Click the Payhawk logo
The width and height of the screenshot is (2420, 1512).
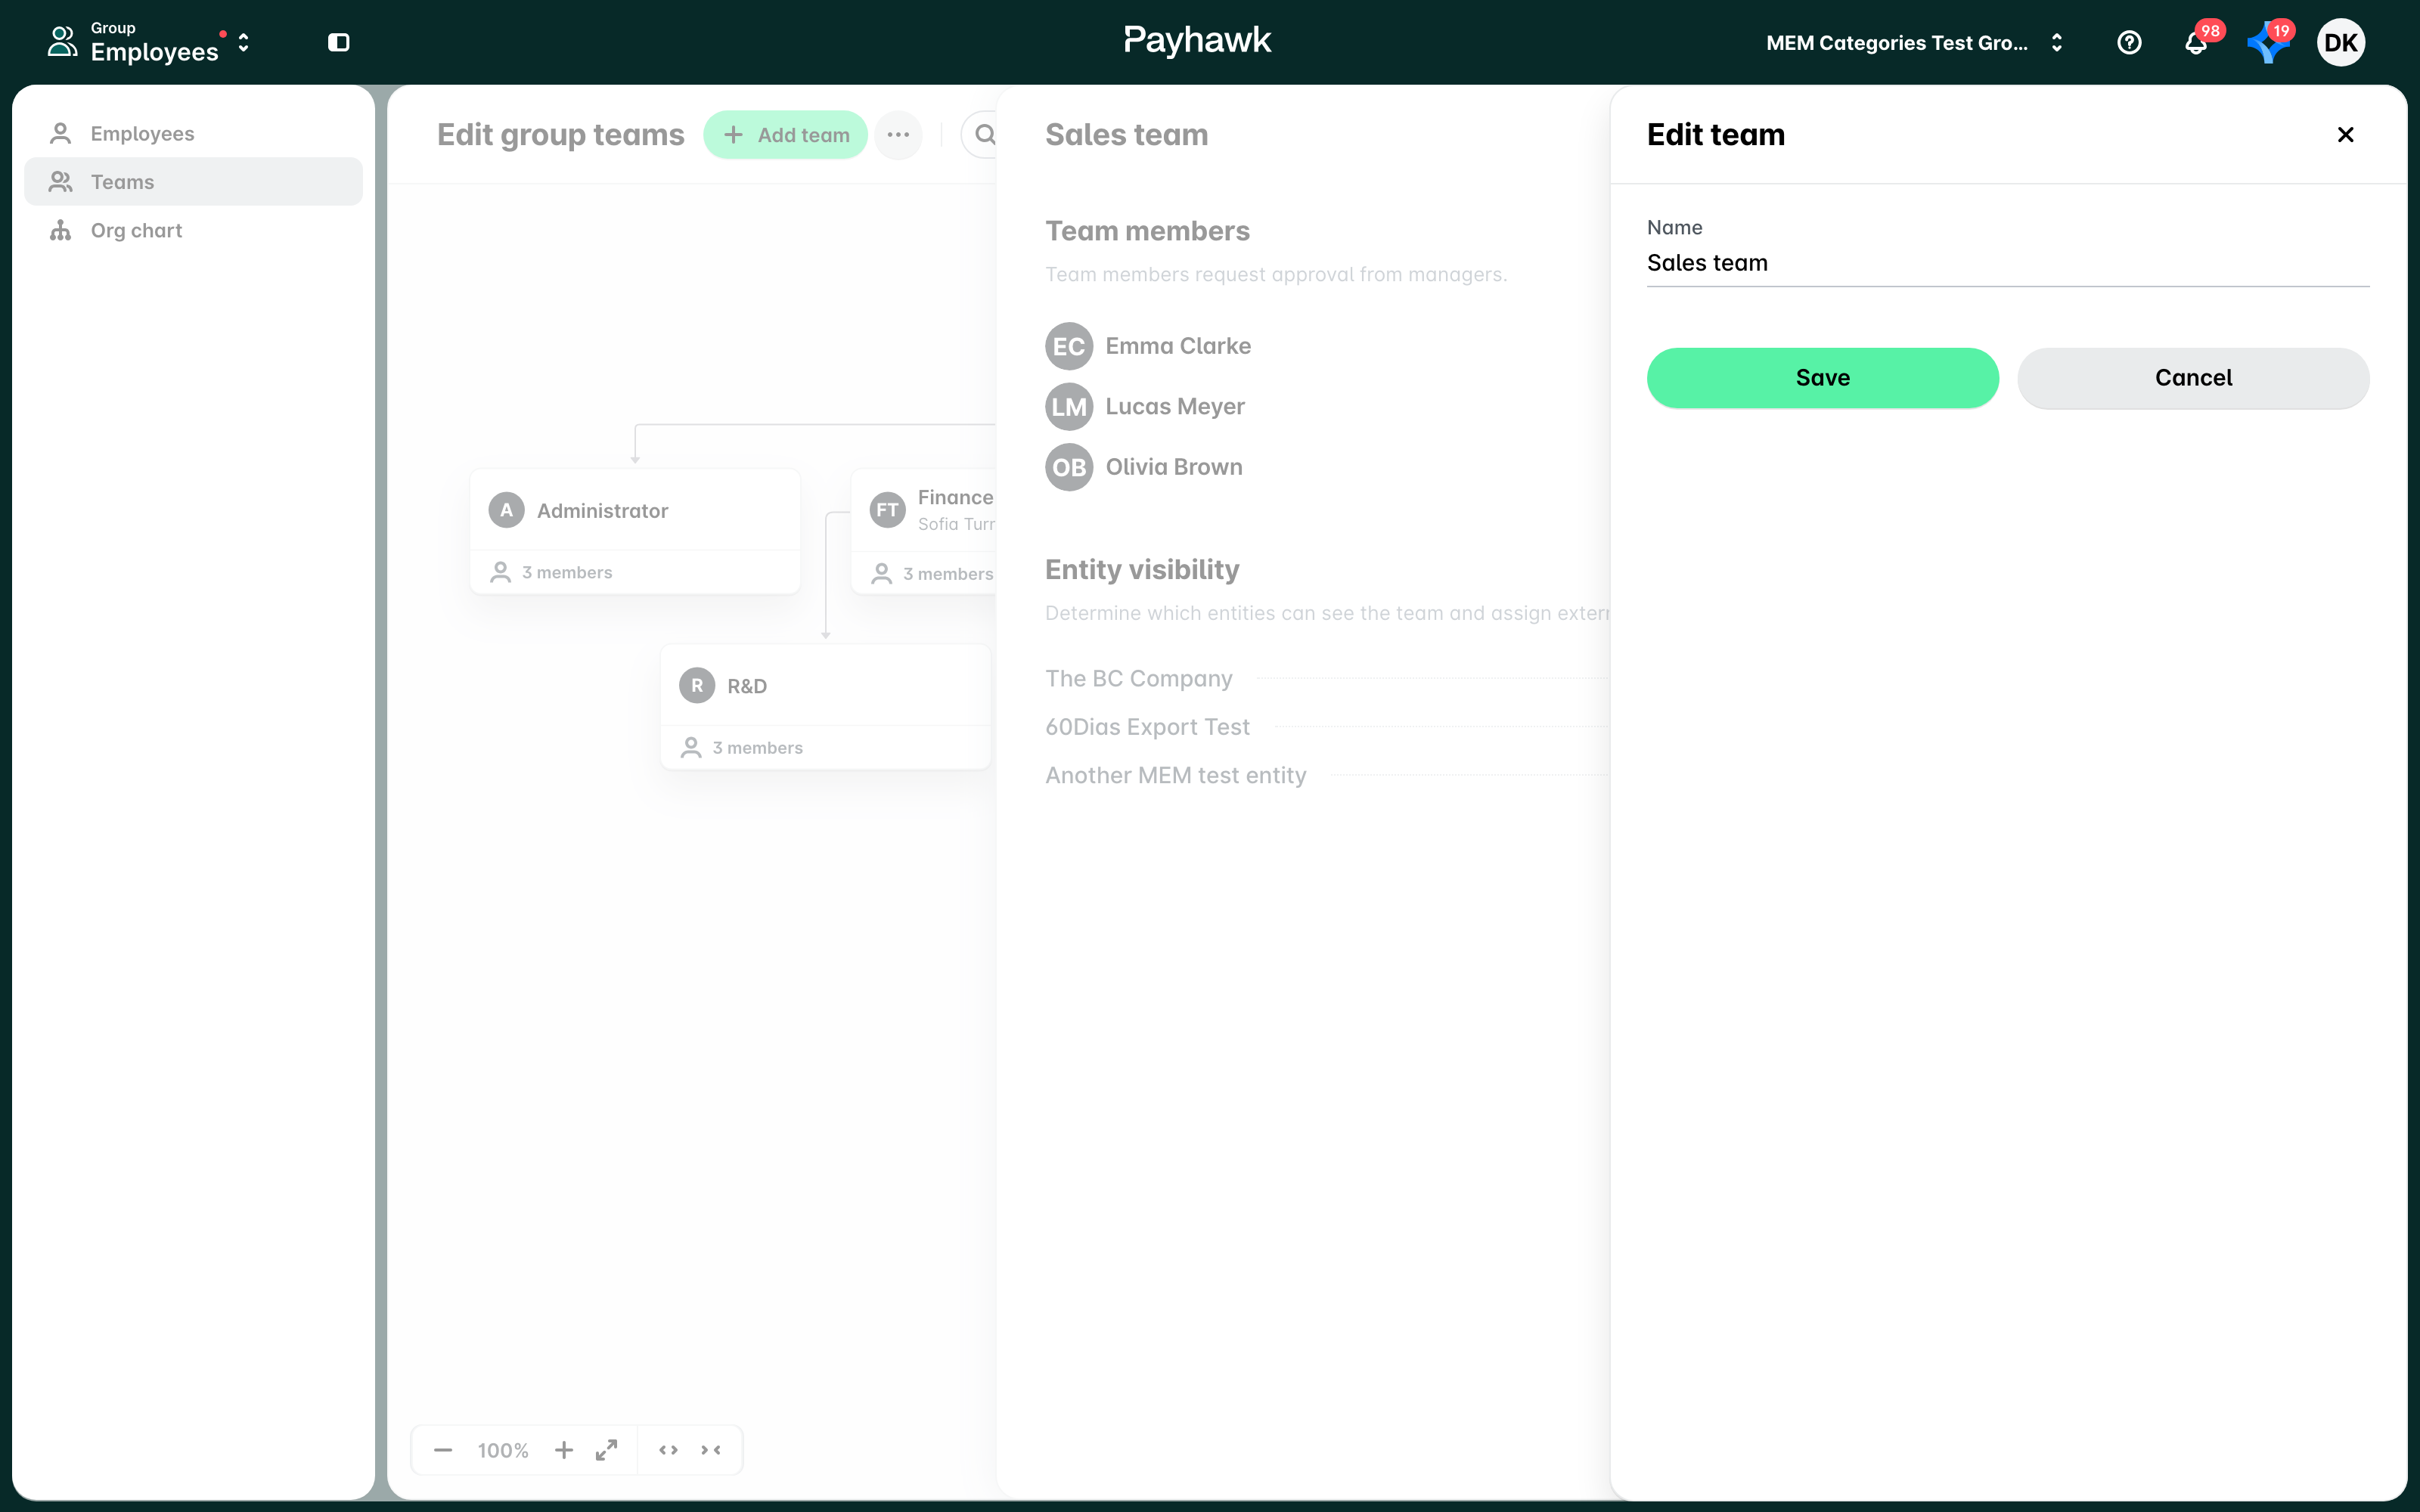pos(1197,41)
